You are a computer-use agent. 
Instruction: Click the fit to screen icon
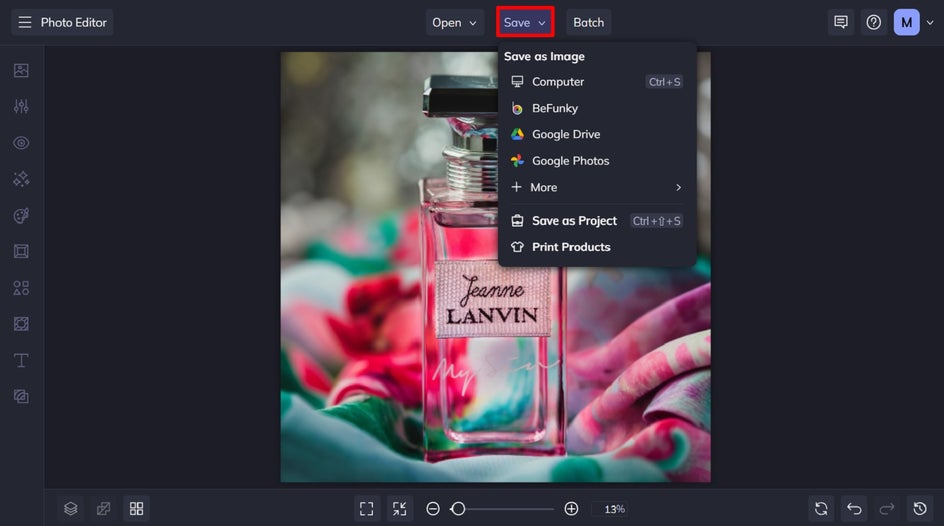[x=367, y=509]
